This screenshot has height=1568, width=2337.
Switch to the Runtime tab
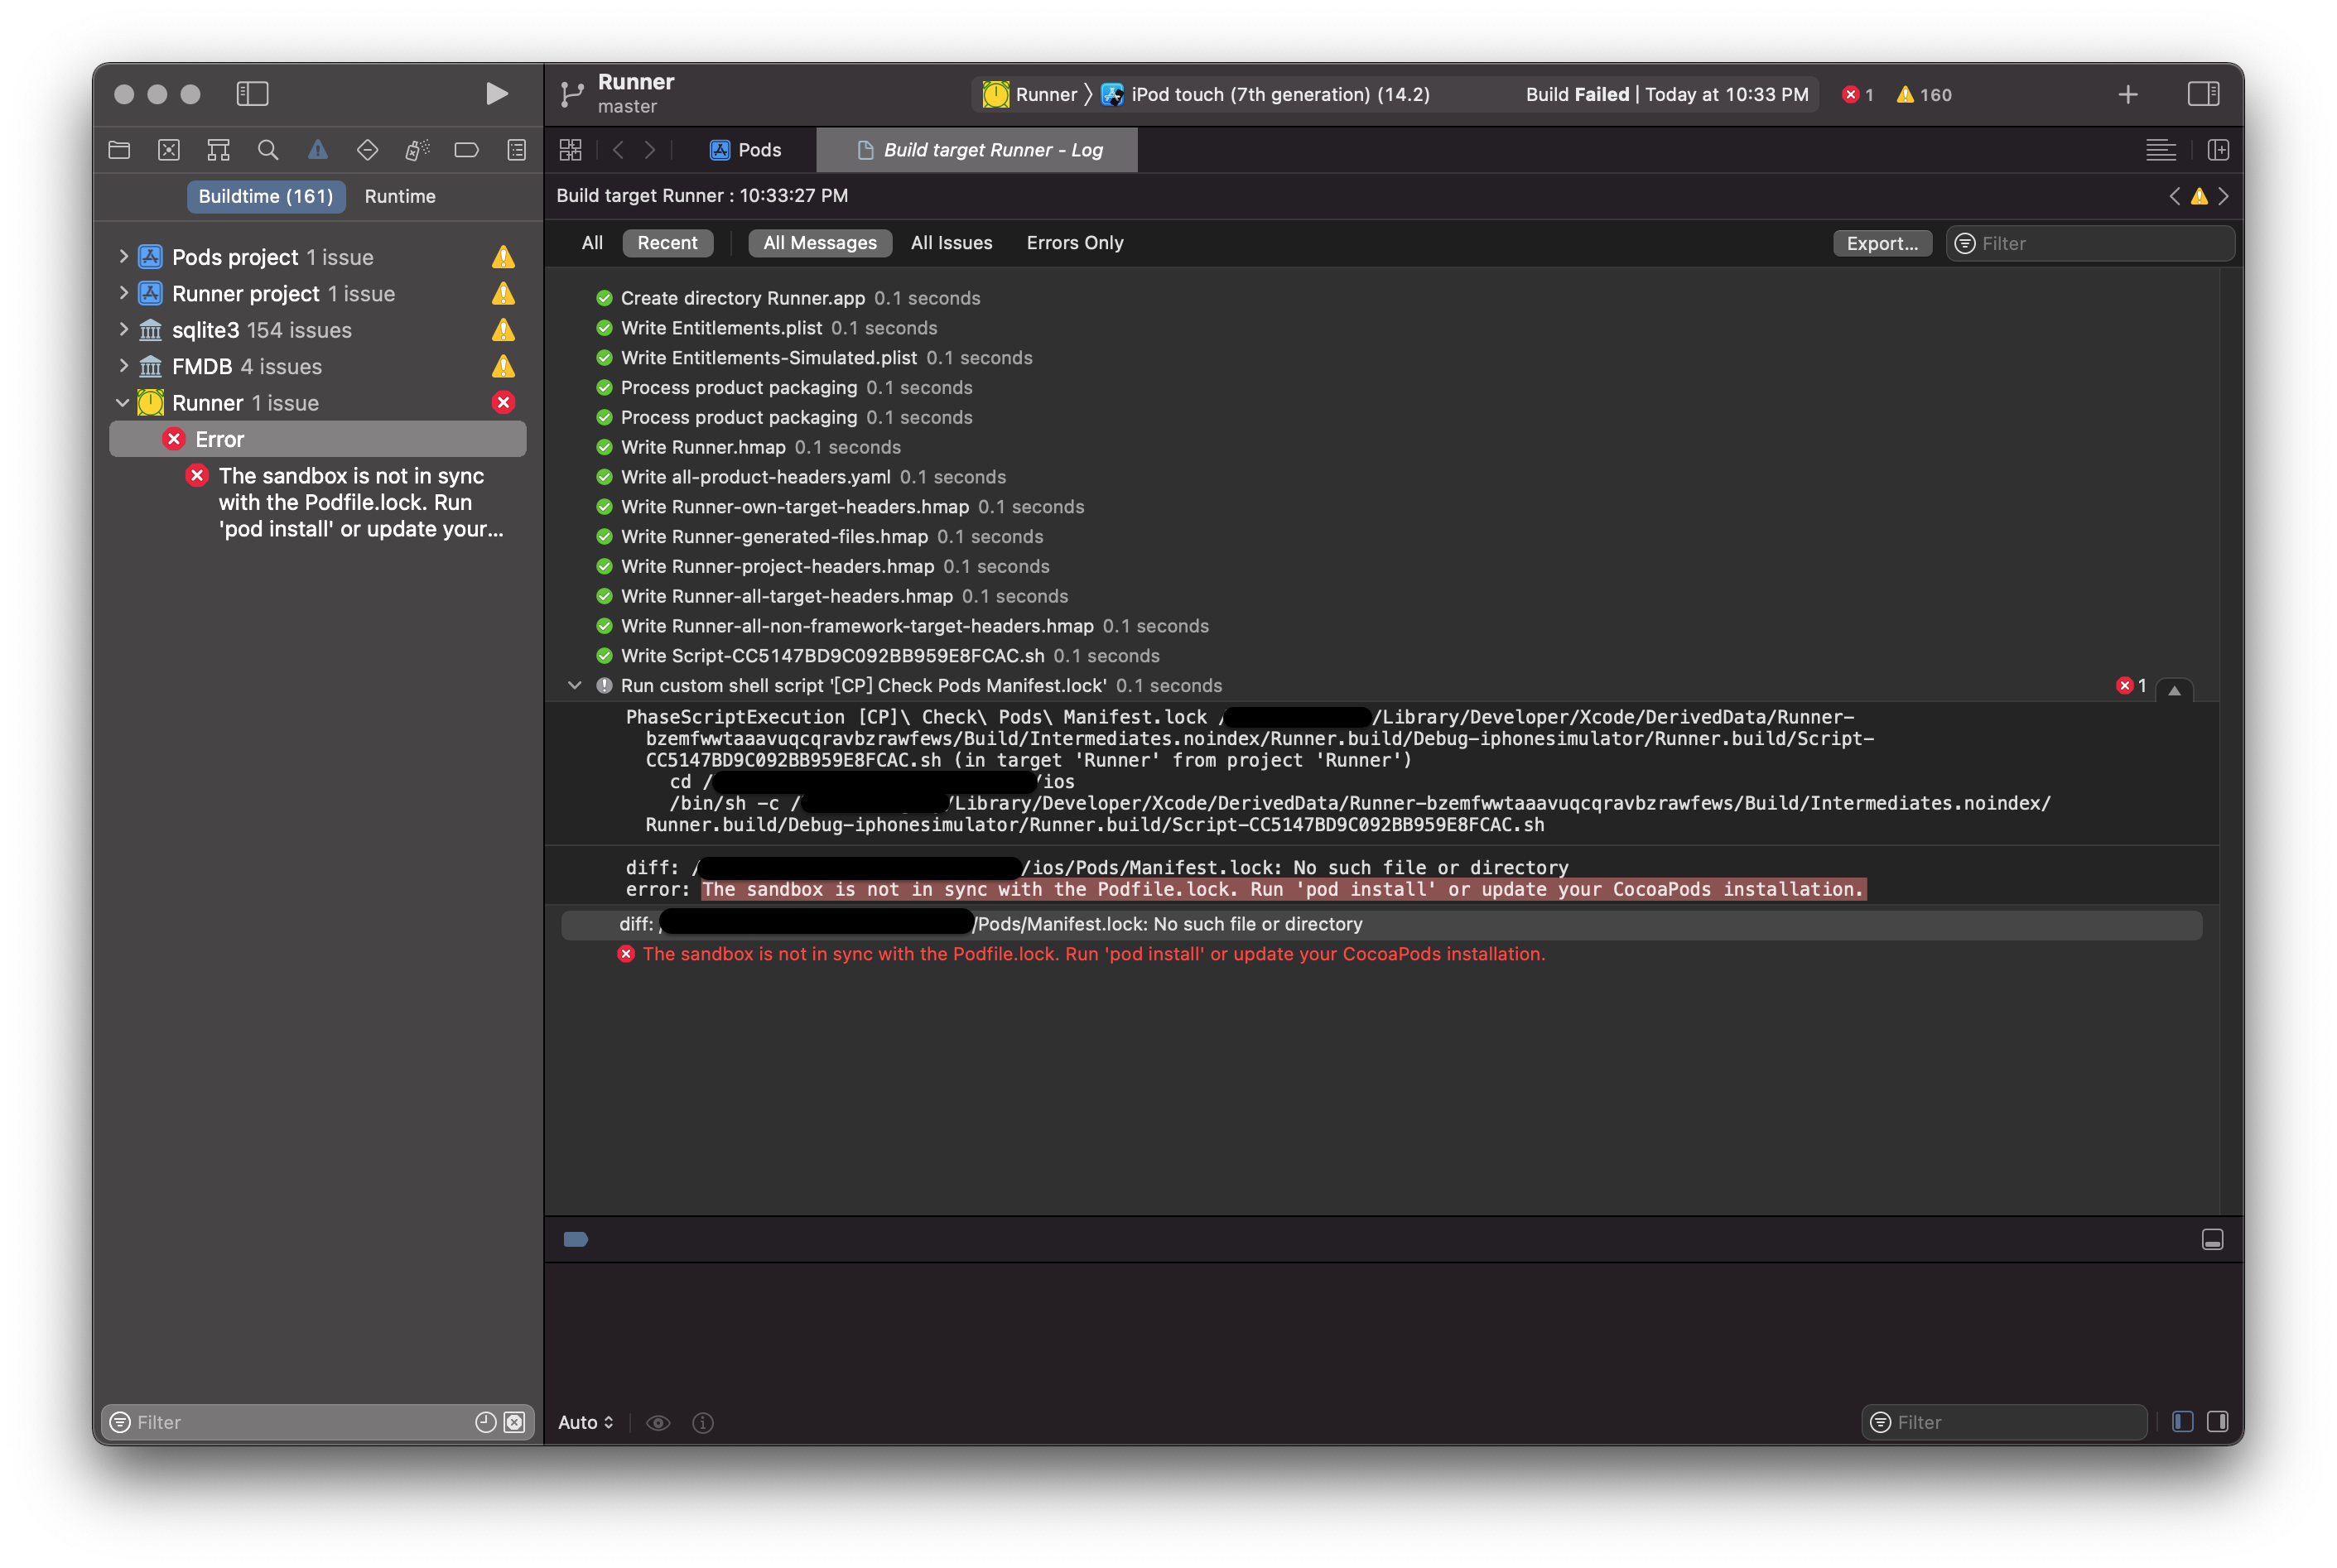[400, 196]
